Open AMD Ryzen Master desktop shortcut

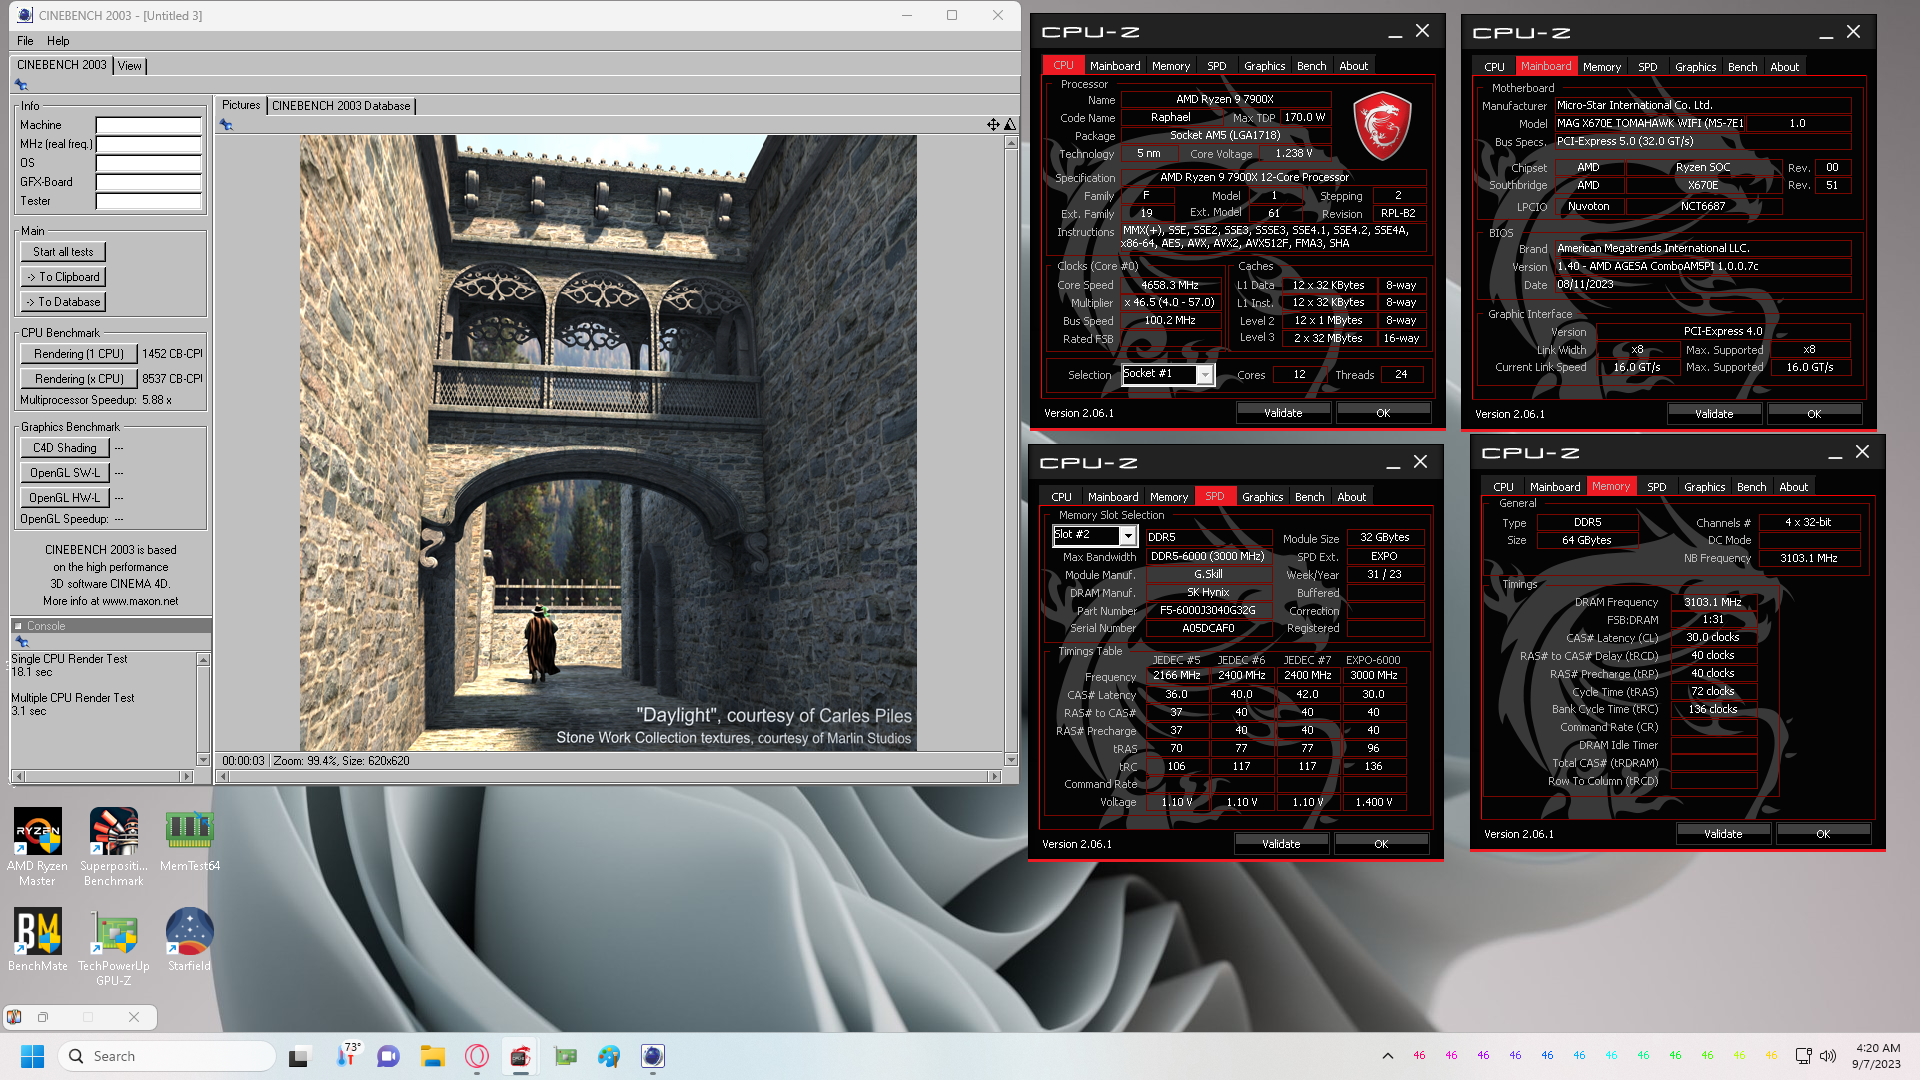[37, 846]
